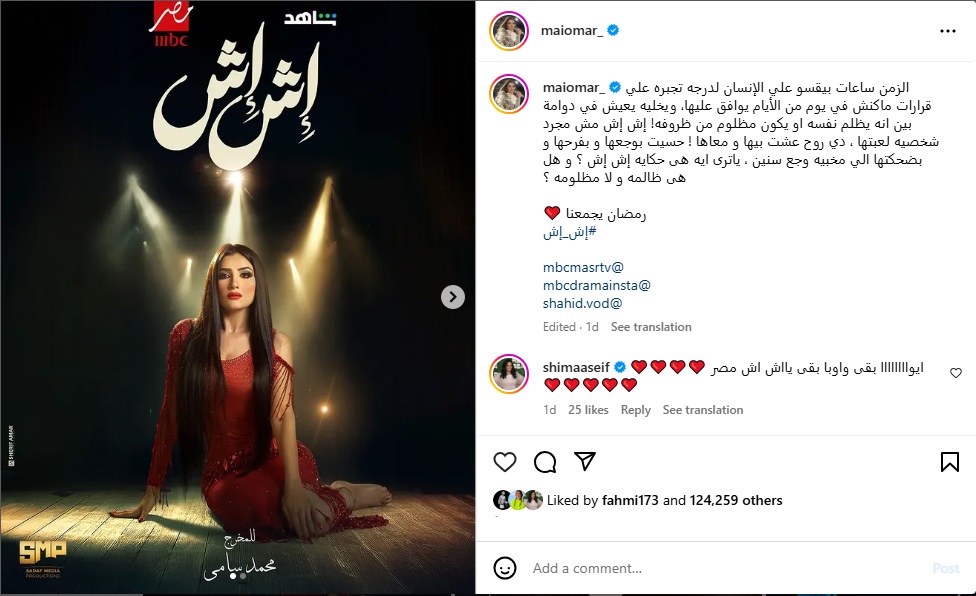Viewport: 976px width, 596px height.
Task: Click liker avatars beside Liked by
Action: click(518, 500)
